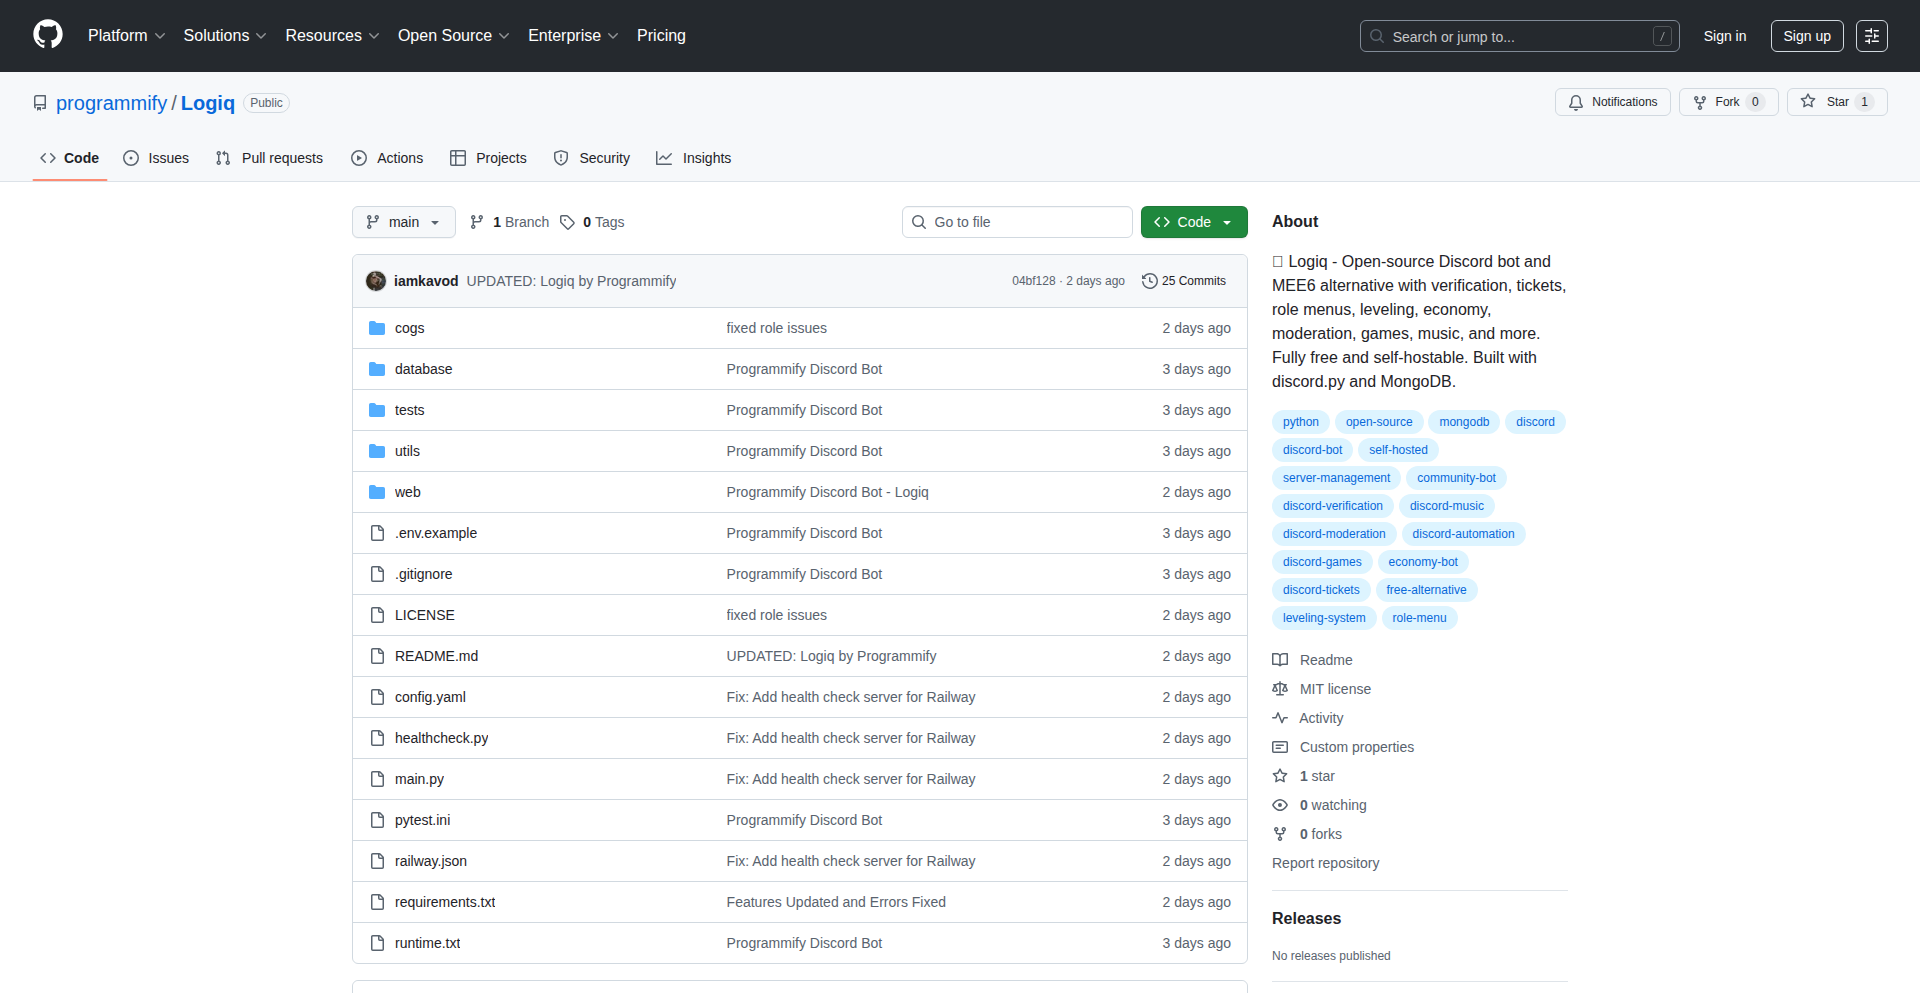Open the top-right accessibility settings icon

[1871, 36]
